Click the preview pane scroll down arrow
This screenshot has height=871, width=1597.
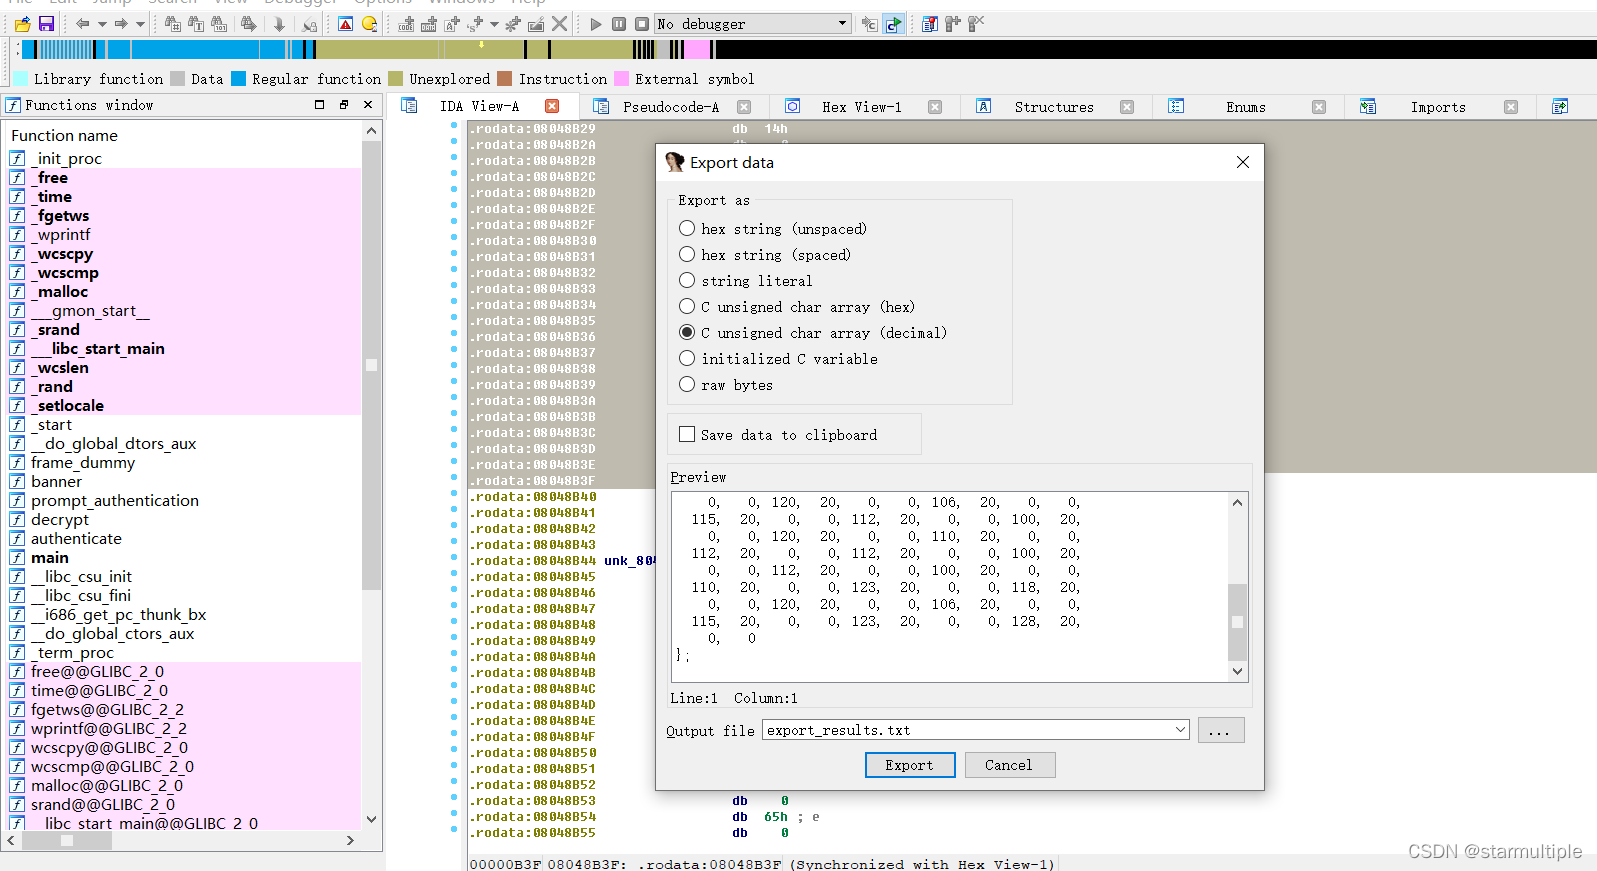1237,671
